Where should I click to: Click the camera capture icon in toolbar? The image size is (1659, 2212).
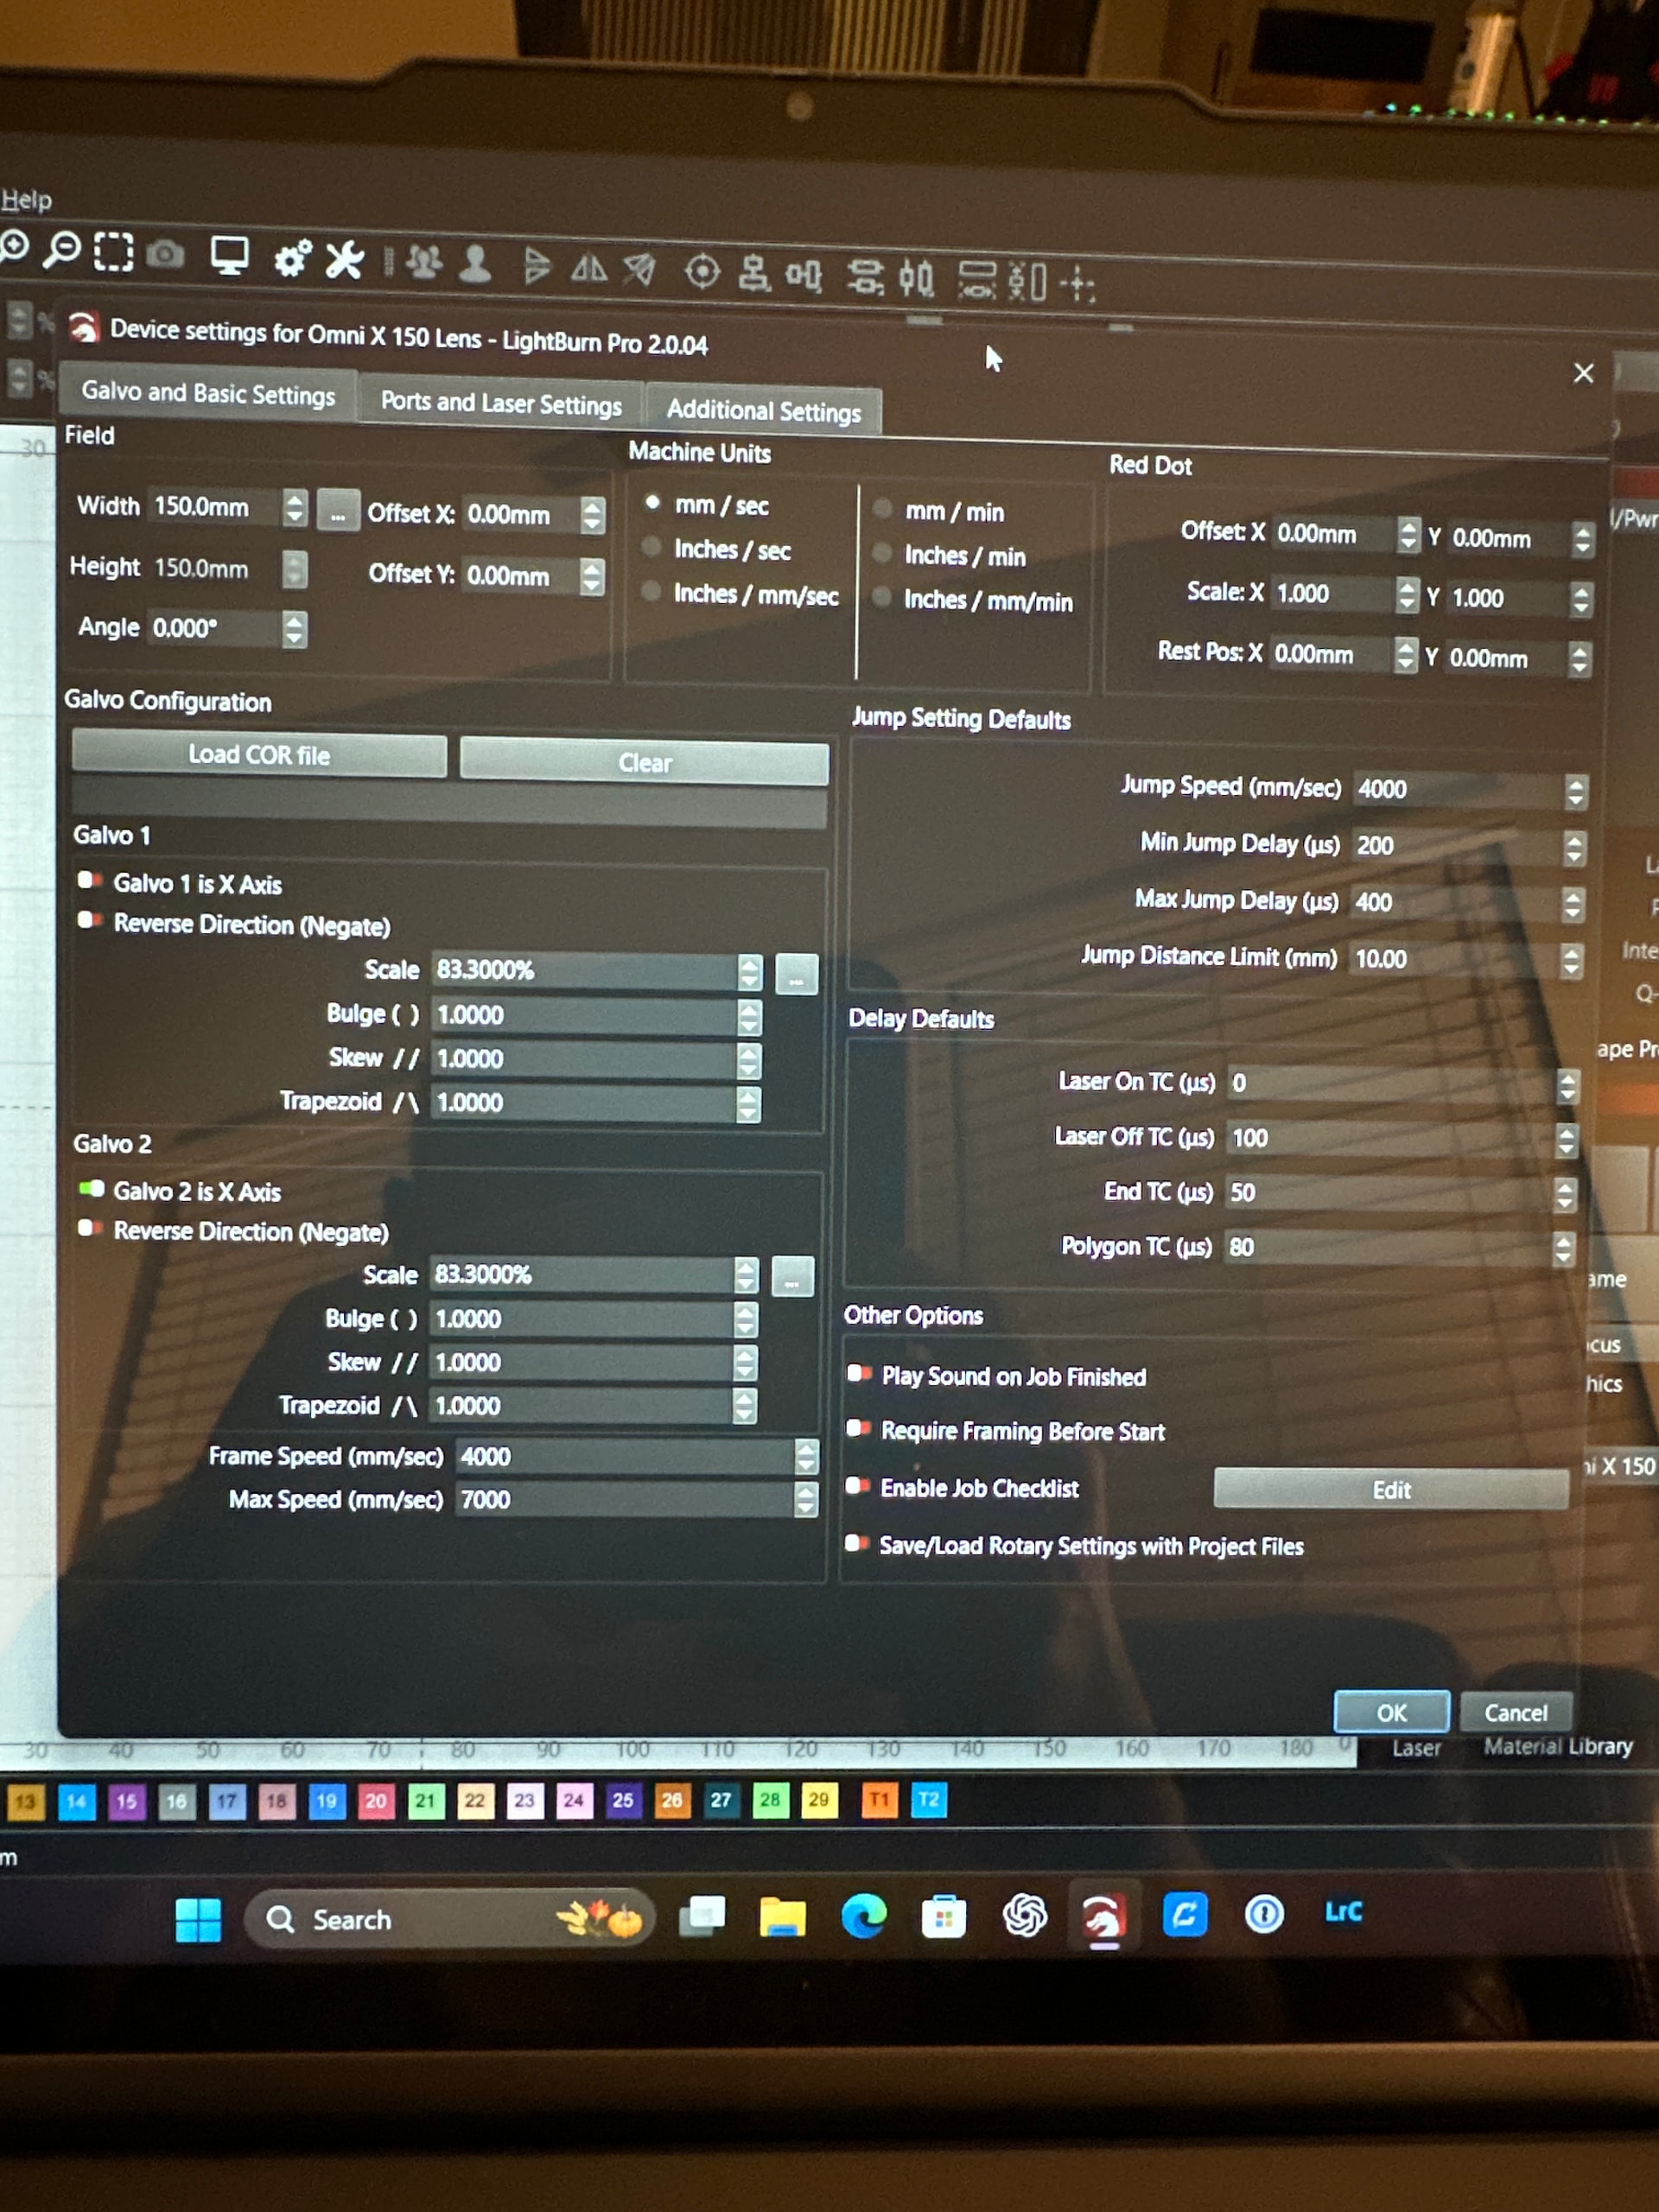(166, 254)
